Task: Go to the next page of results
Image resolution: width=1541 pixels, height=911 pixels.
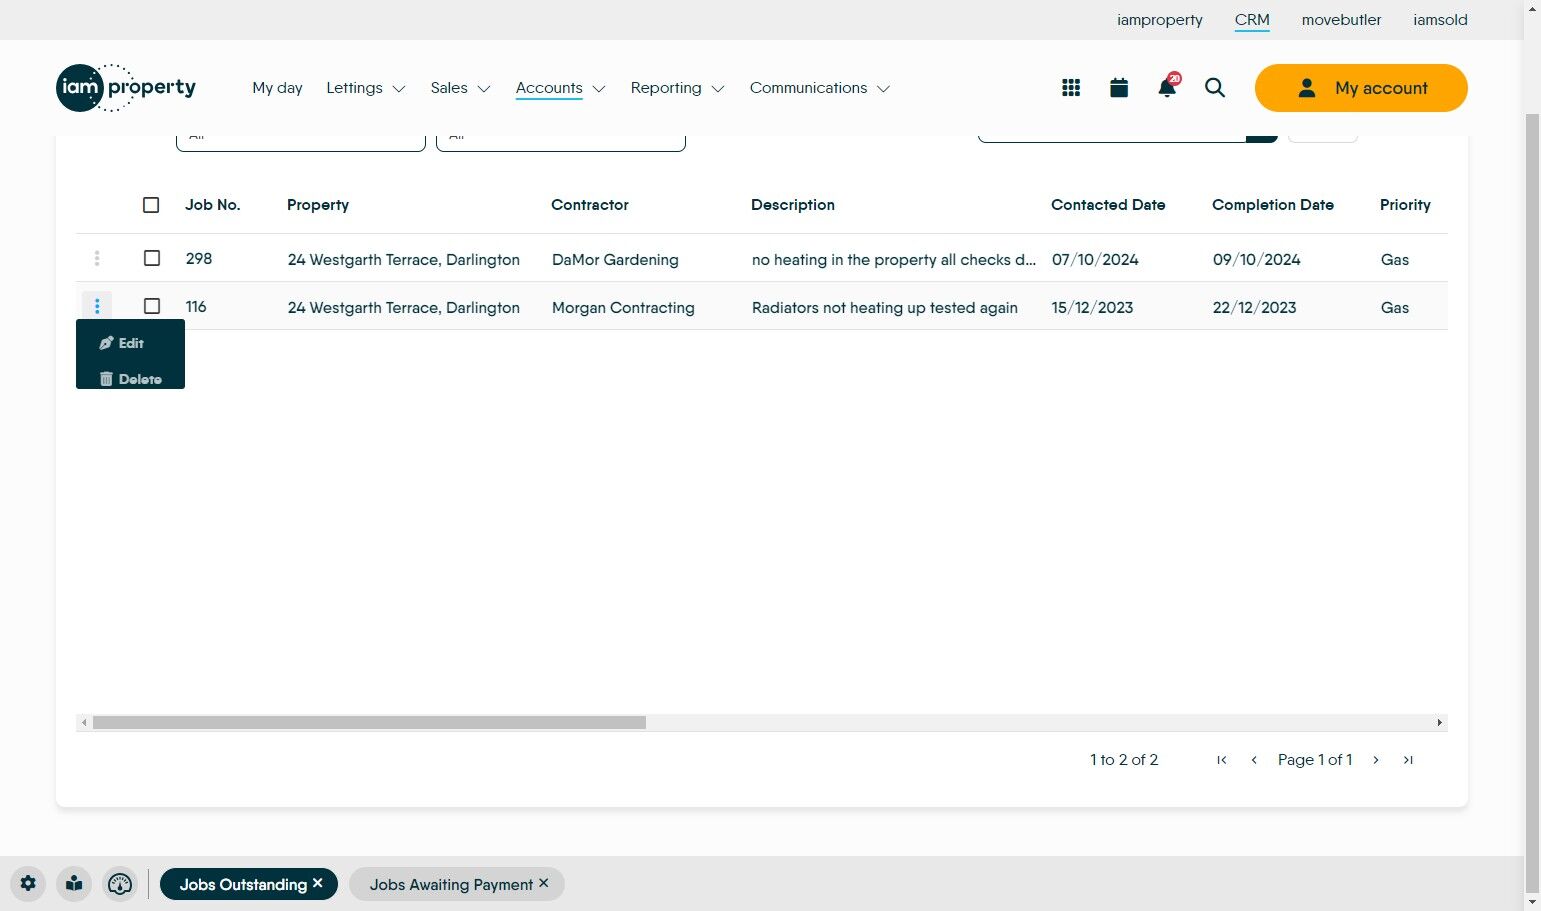Action: pos(1376,760)
